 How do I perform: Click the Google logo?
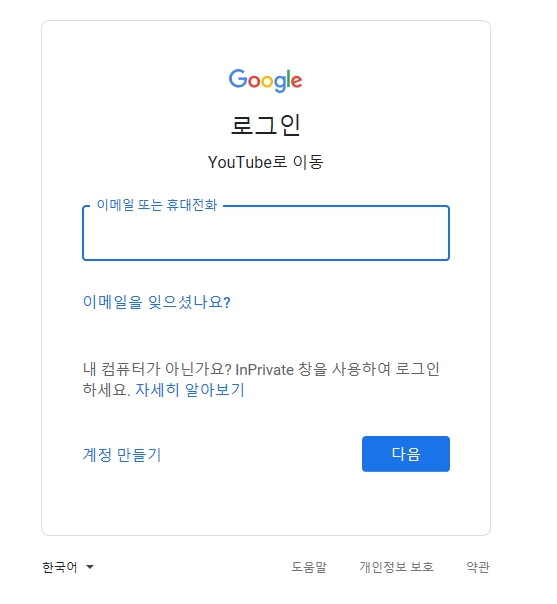265,81
